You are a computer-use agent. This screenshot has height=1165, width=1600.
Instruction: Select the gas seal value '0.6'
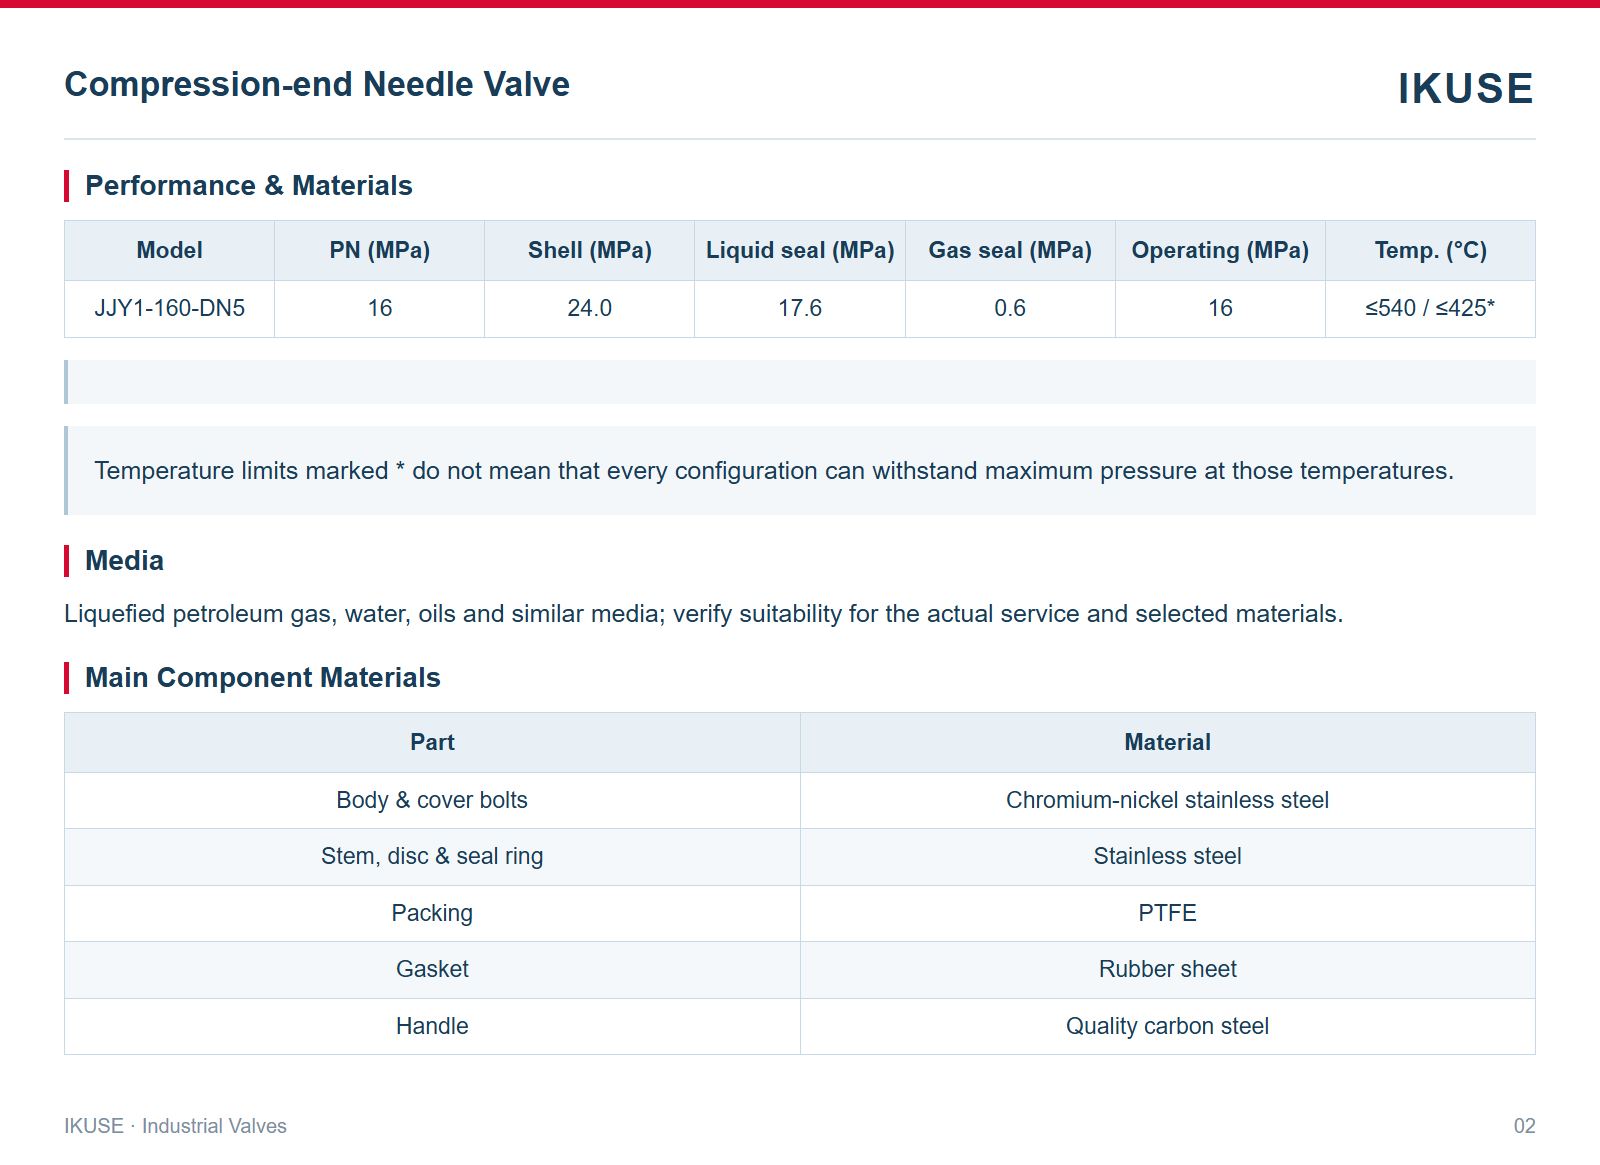point(1010,308)
